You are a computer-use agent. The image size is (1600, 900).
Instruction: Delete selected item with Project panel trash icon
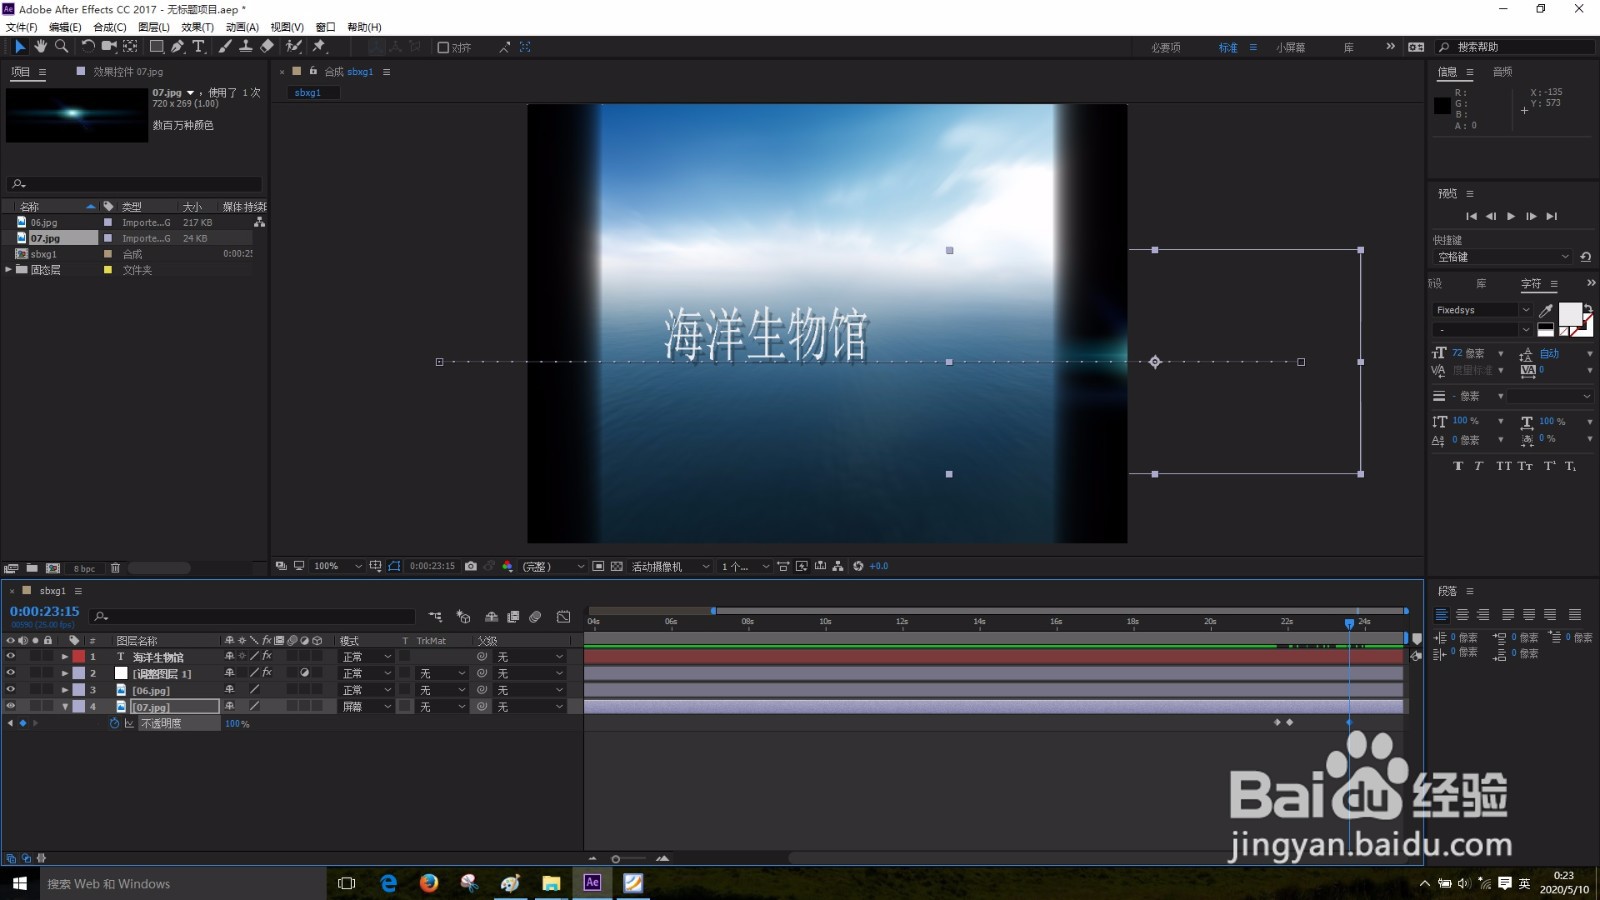coord(115,568)
